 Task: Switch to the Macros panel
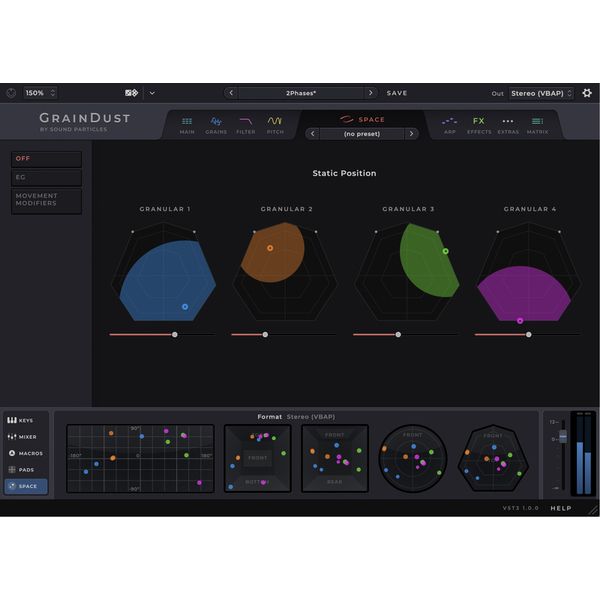26,453
